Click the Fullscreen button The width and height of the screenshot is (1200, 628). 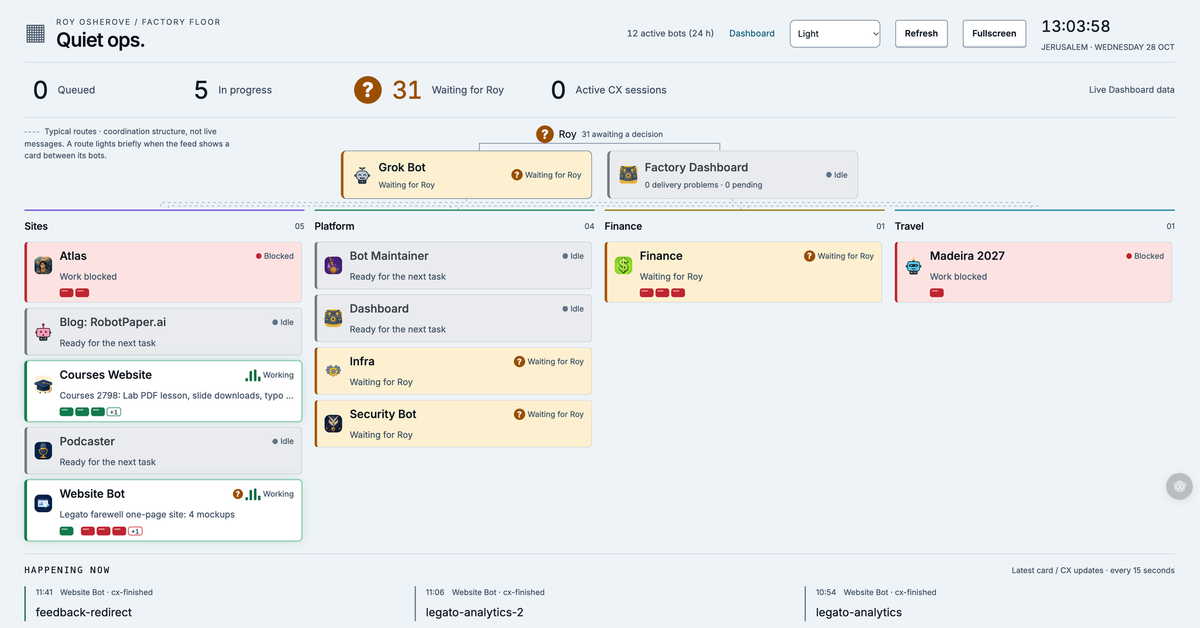point(994,33)
